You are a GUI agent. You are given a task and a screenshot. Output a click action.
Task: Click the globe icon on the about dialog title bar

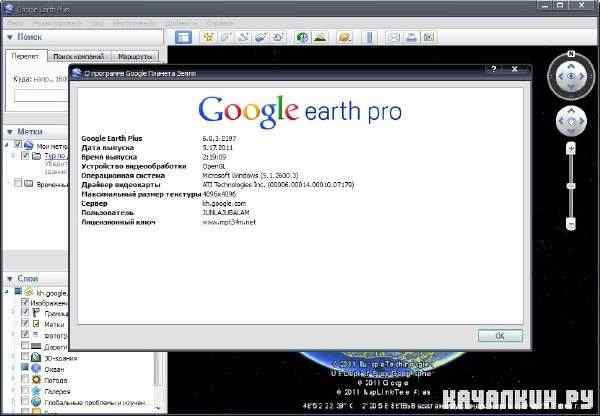(77, 73)
